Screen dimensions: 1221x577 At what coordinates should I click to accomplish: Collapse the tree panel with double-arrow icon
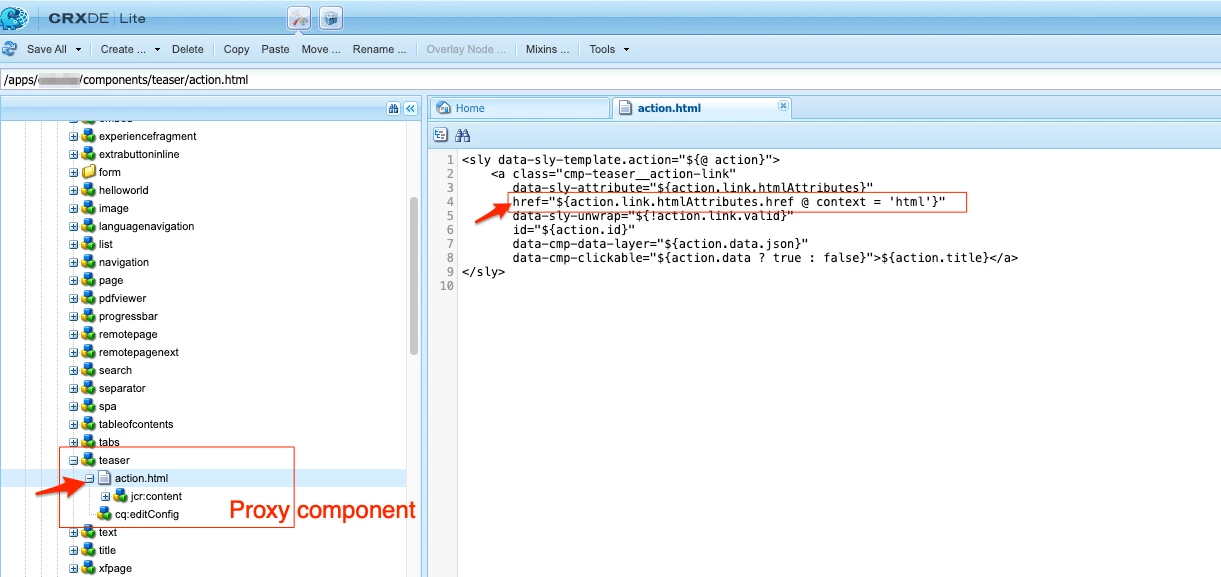click(410, 108)
